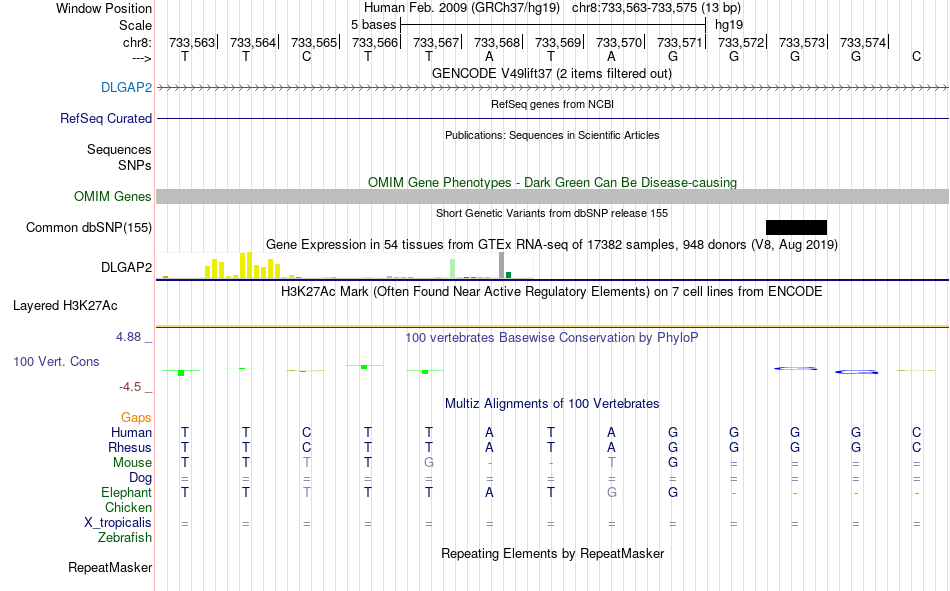Screen dimensions: 950x591
Task: Click the gray OMIM Genes bar
Action: 553,196
